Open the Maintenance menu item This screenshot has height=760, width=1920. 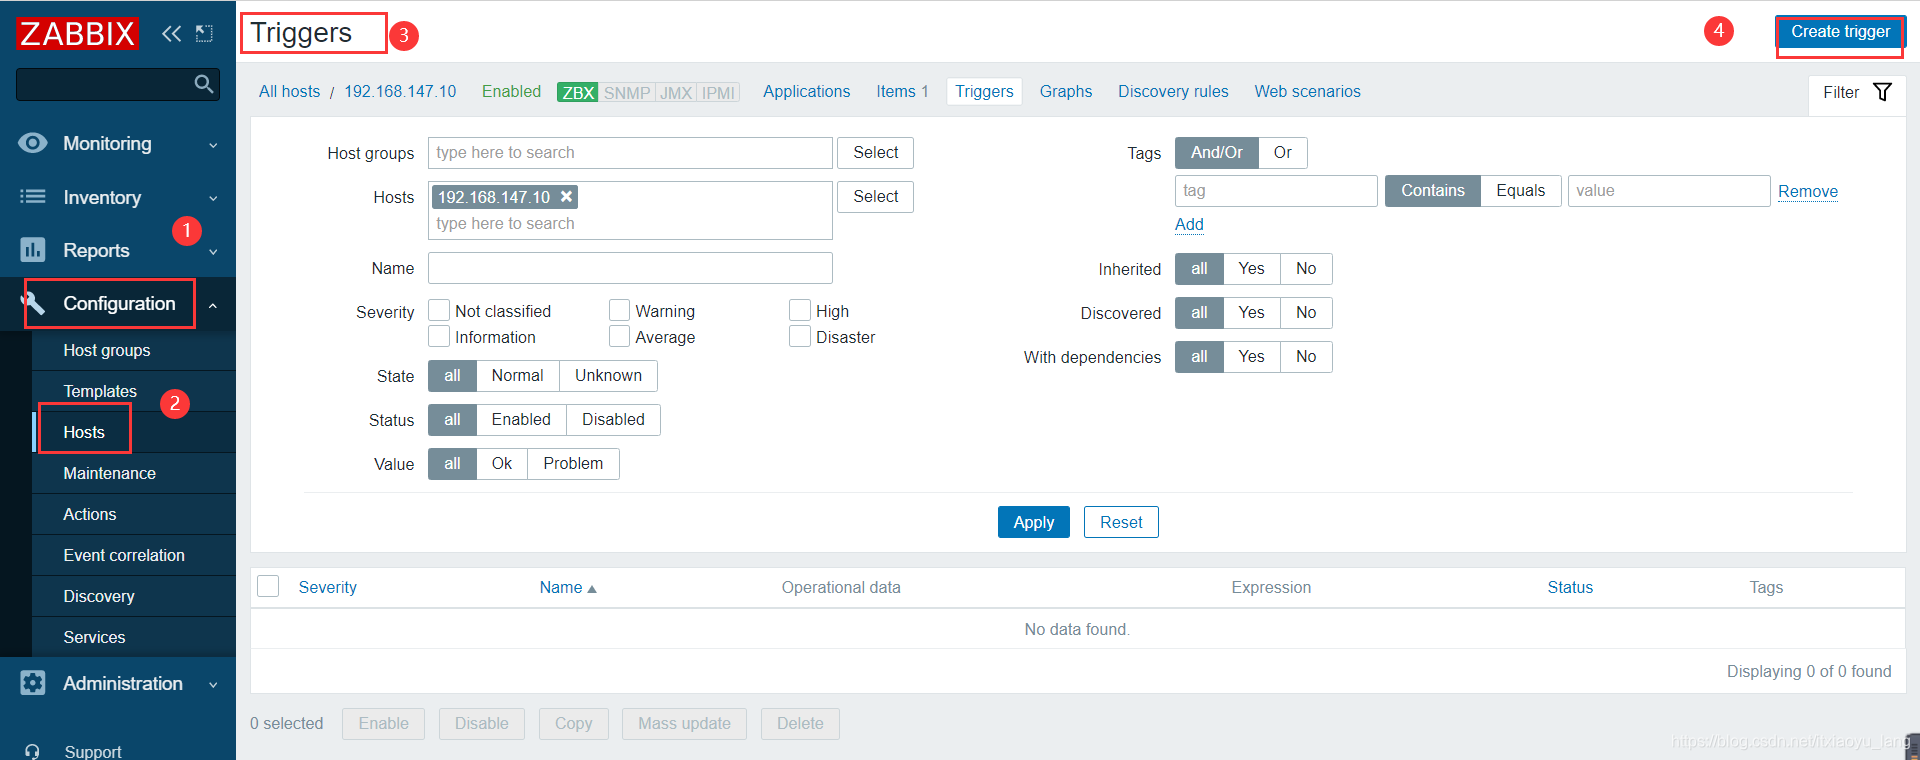133,473
